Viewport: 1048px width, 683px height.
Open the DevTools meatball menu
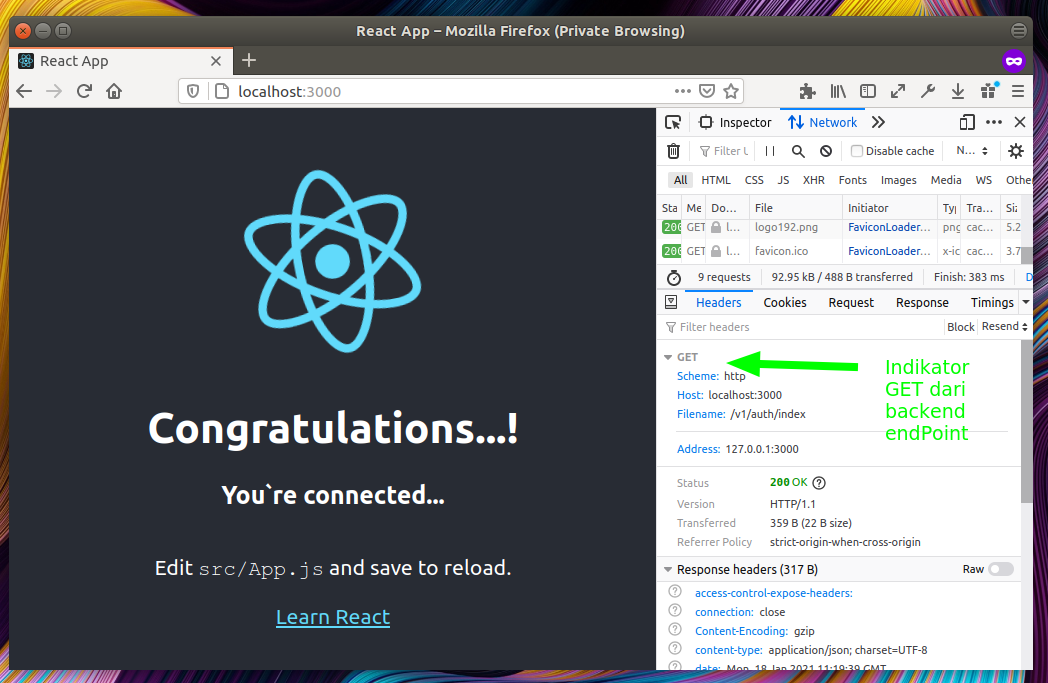point(995,121)
